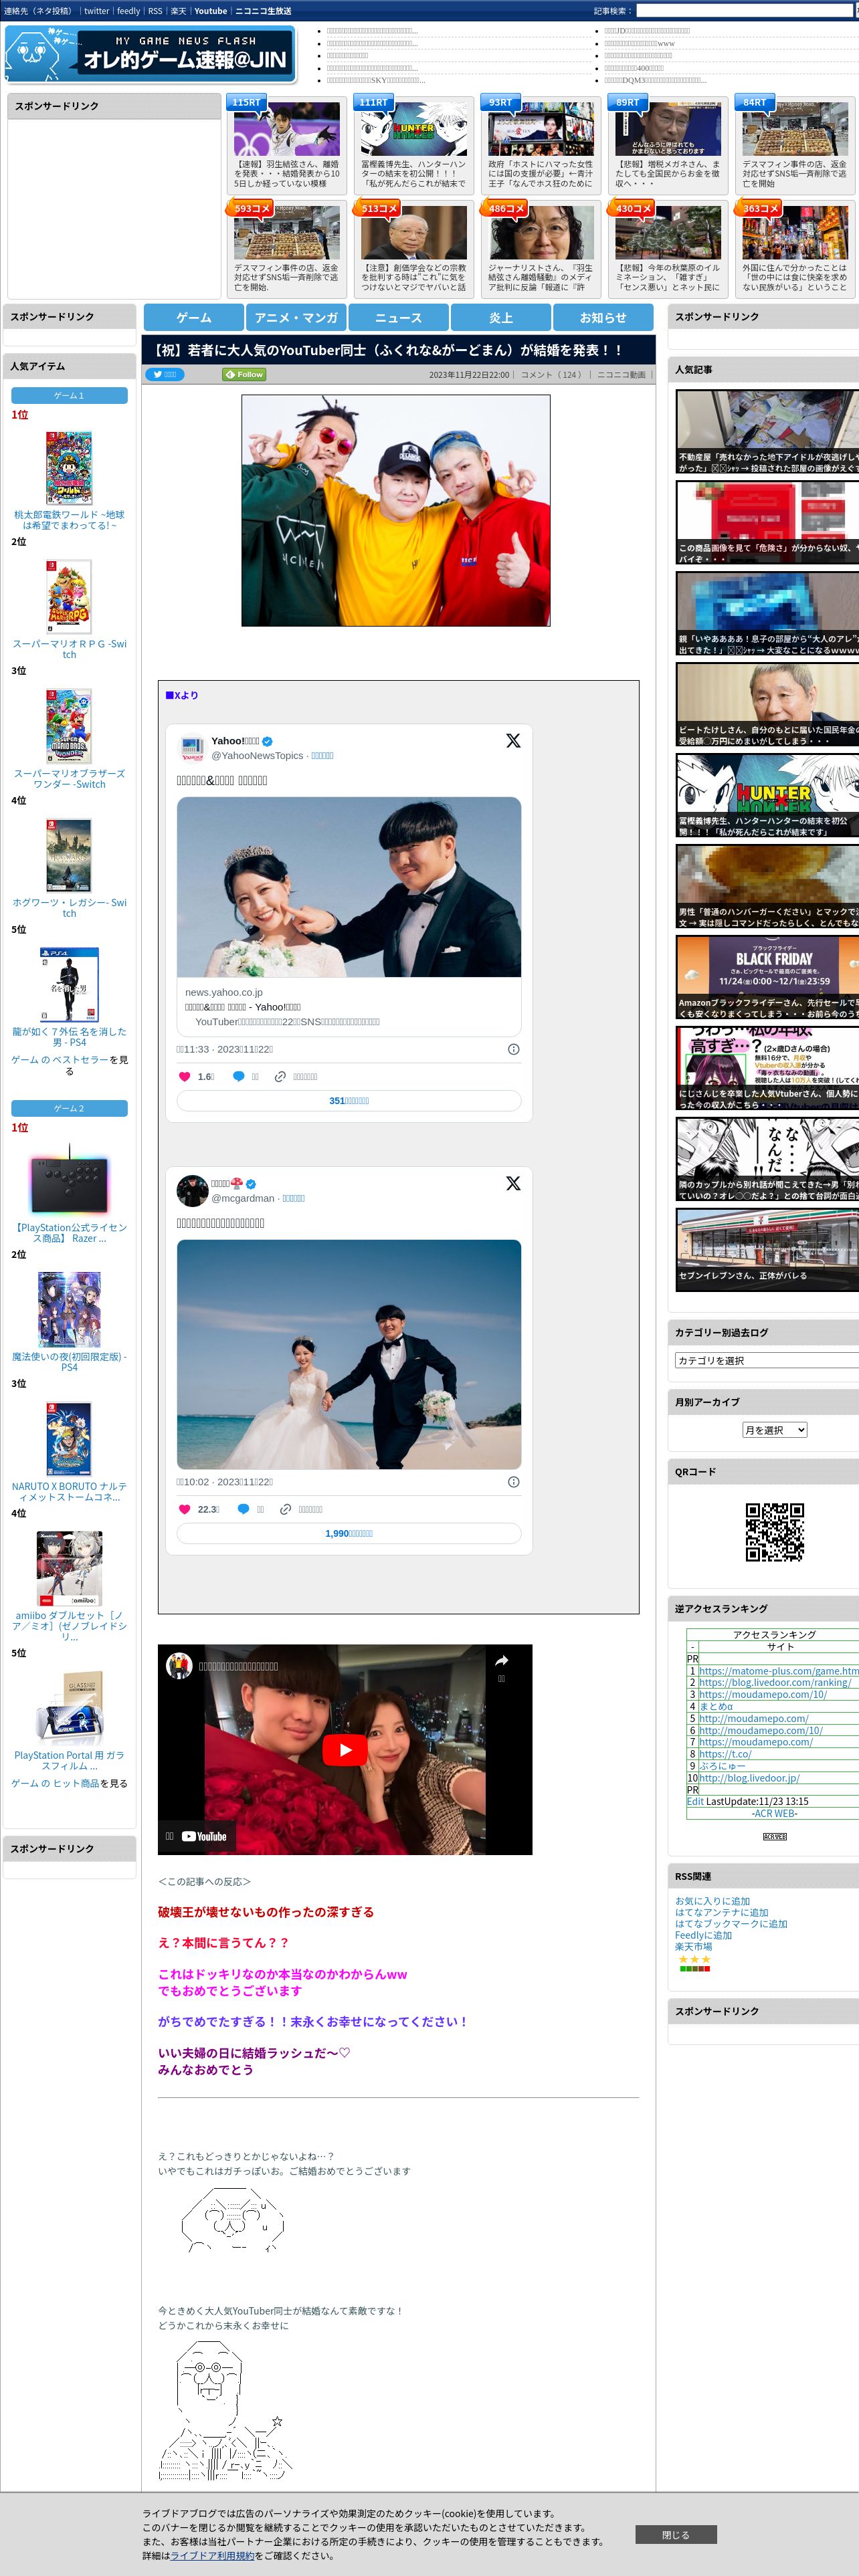Open the コメント（124）link under the title
This screenshot has height=2576, width=859.
pos(551,375)
